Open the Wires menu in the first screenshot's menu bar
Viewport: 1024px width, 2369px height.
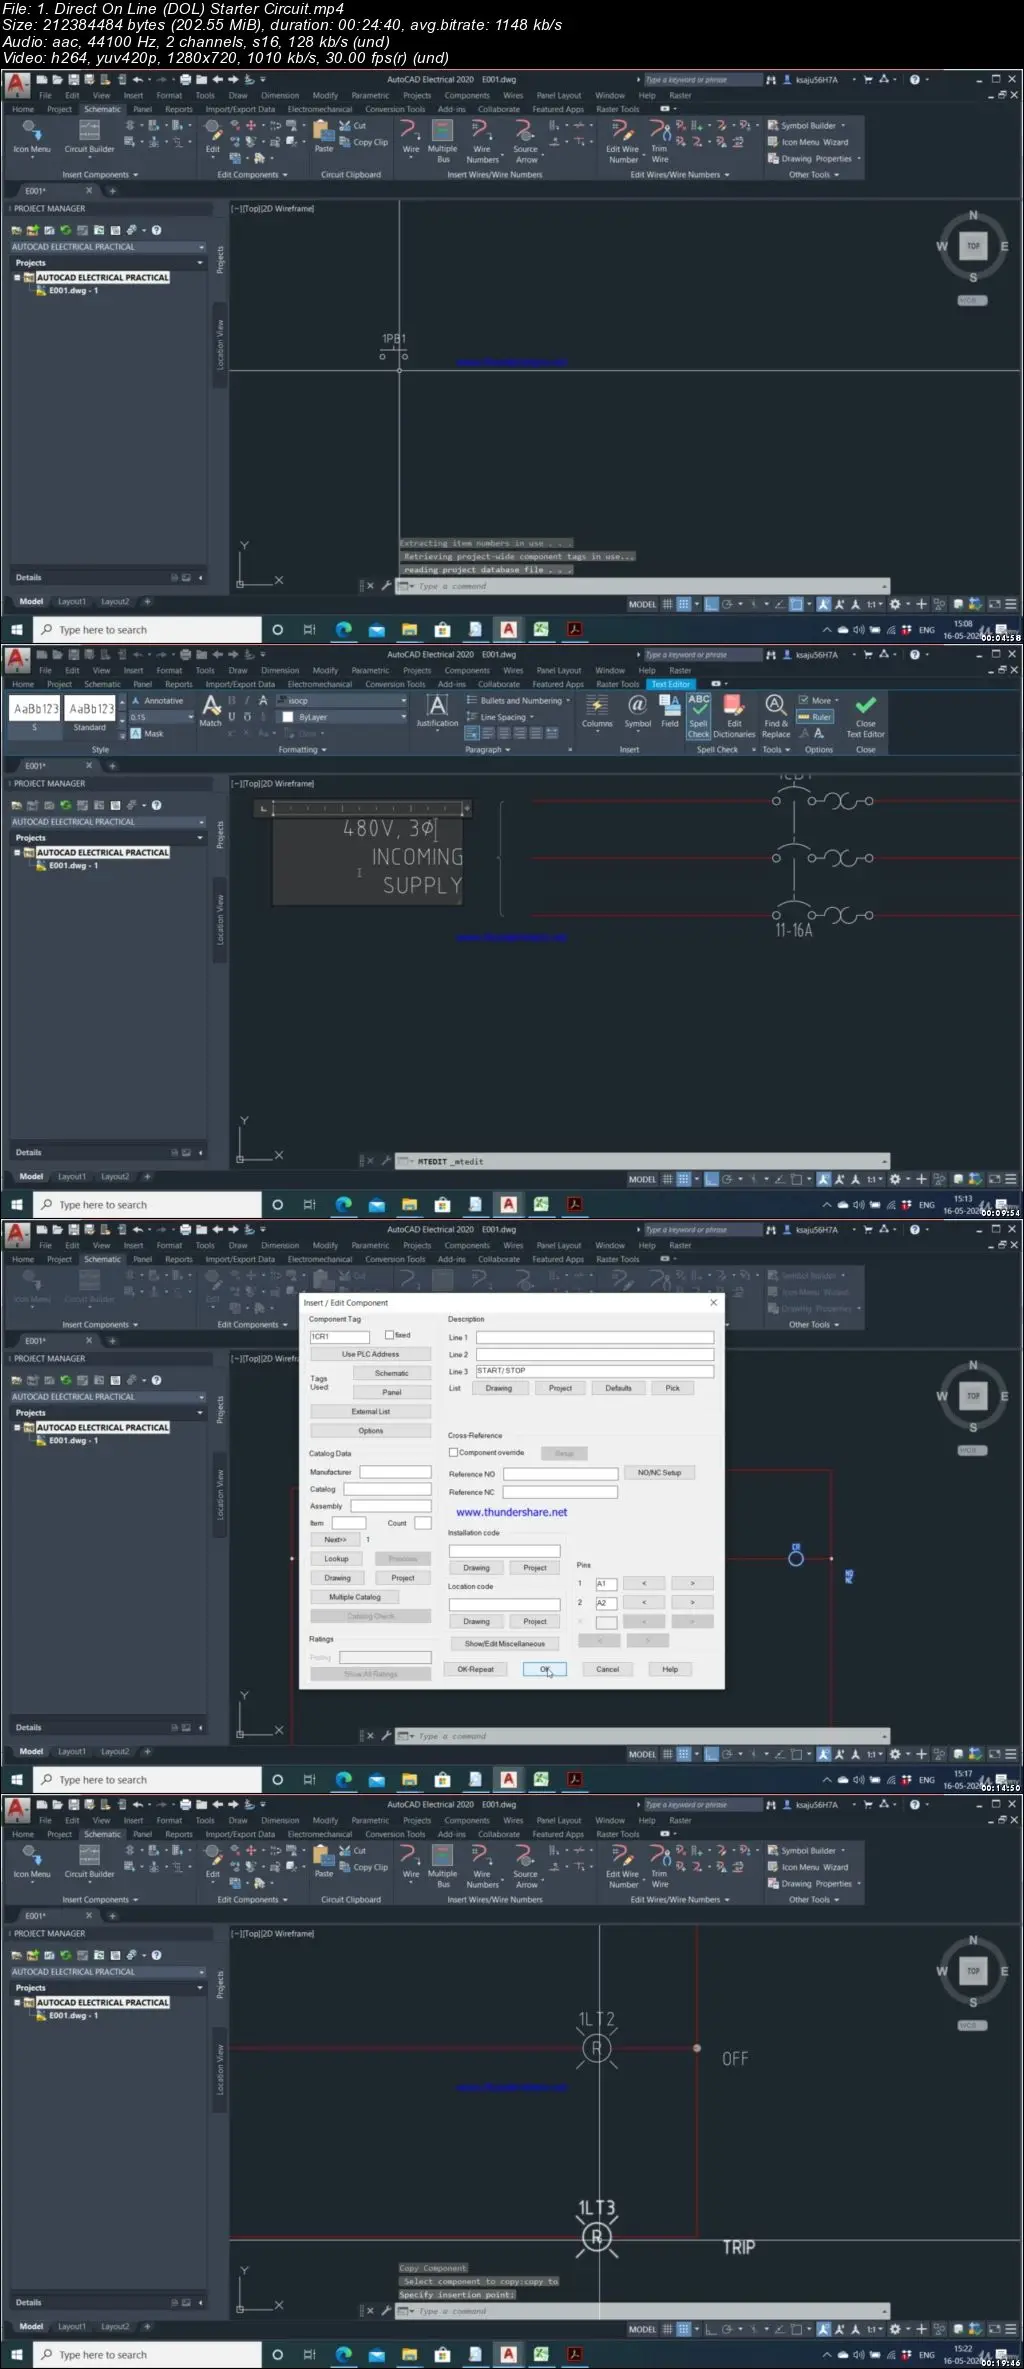(513, 95)
